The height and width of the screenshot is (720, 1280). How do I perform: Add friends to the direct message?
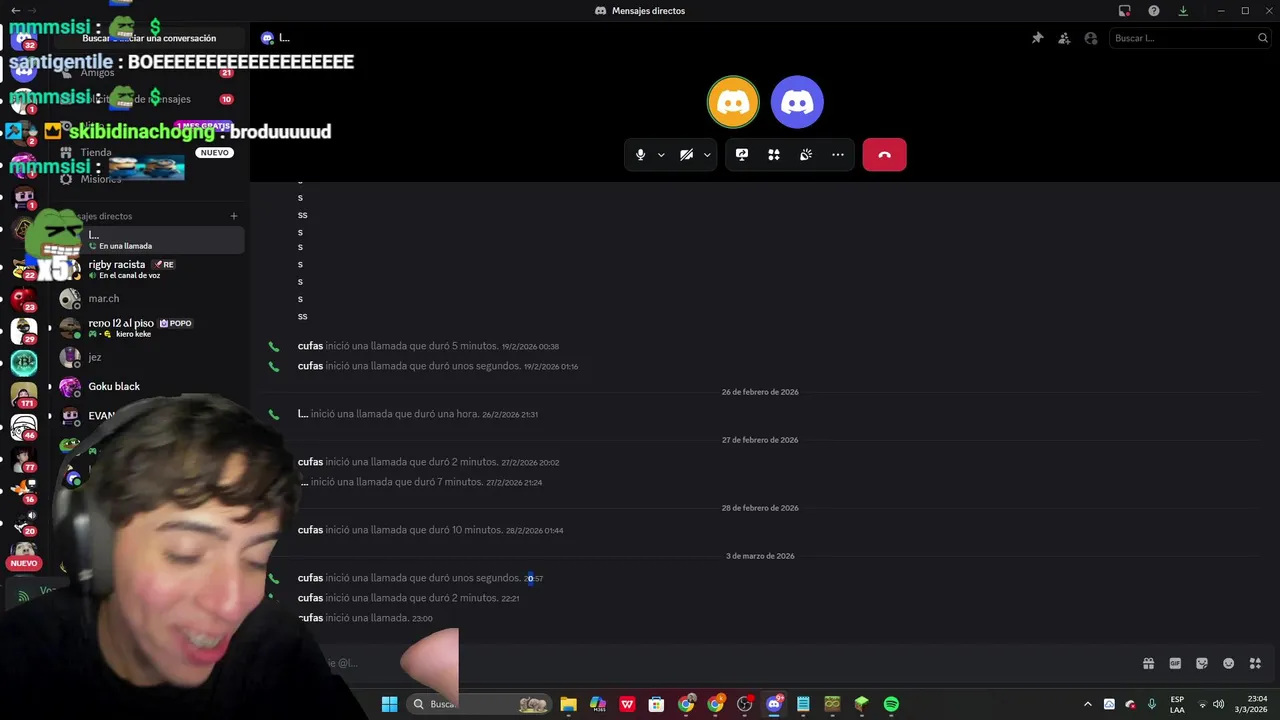pyautogui.click(x=1064, y=38)
